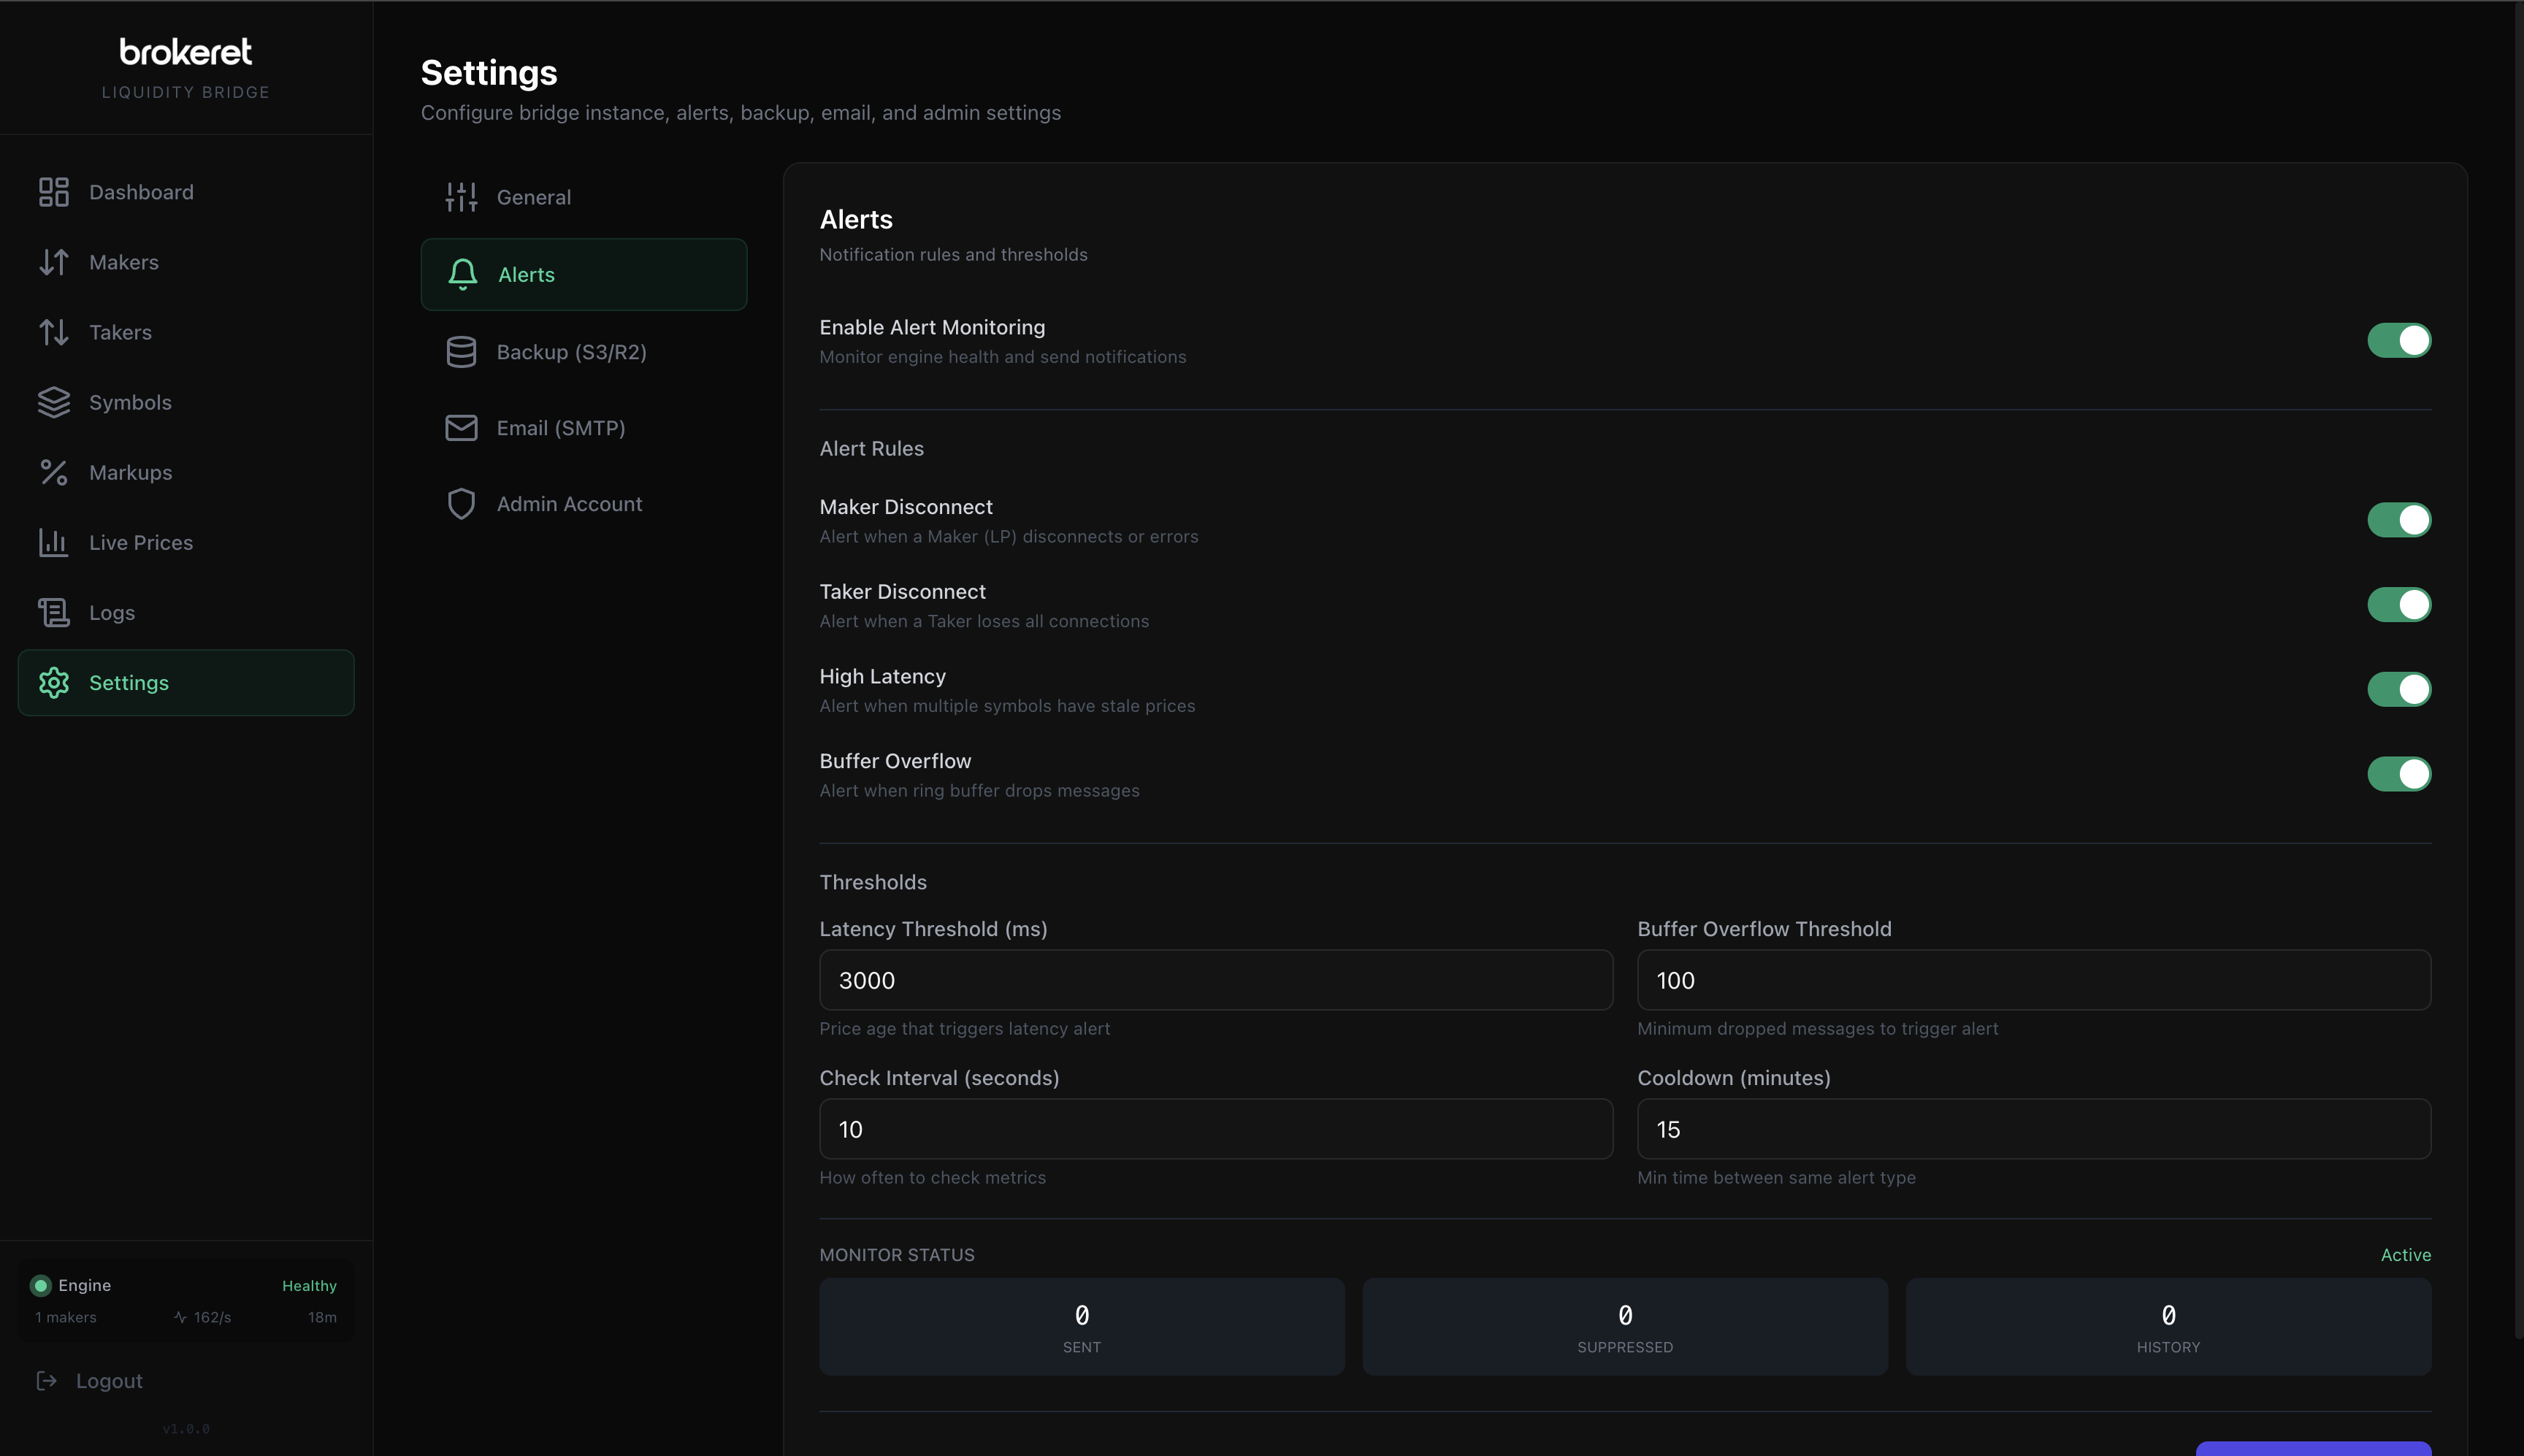The image size is (2524, 1456).
Task: Click the Takers arrows icon
Action: click(53, 331)
